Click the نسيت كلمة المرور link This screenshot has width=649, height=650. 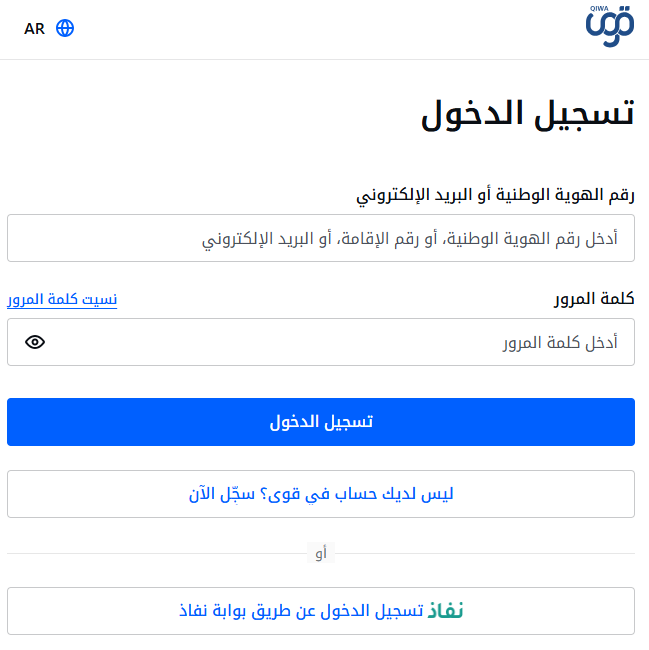click(x=62, y=299)
